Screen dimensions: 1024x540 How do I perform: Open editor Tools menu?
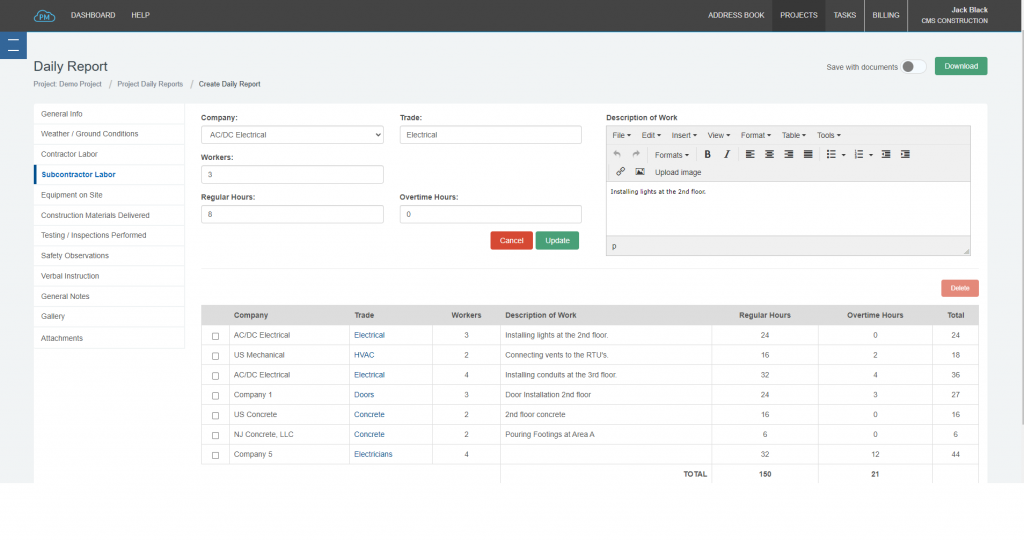tap(828, 135)
